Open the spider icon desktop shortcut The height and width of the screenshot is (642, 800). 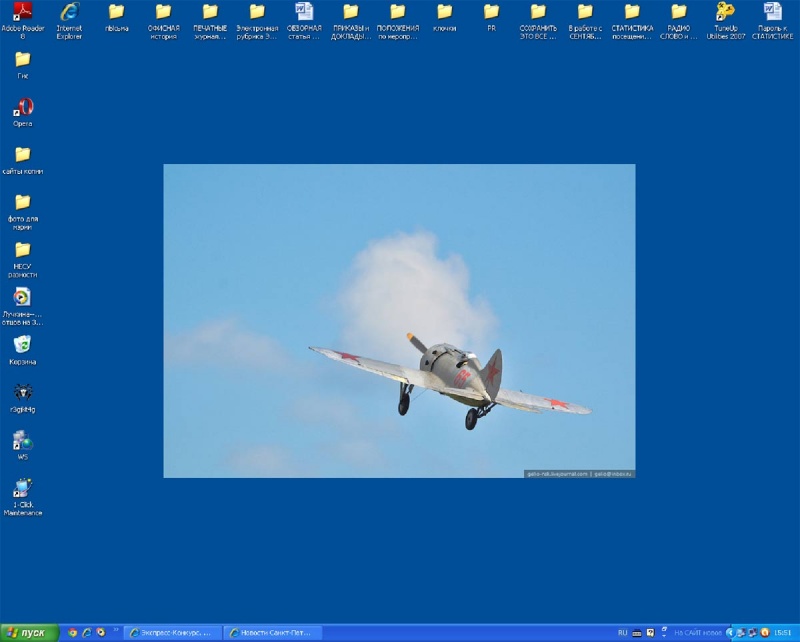pyautogui.click(x=22, y=393)
